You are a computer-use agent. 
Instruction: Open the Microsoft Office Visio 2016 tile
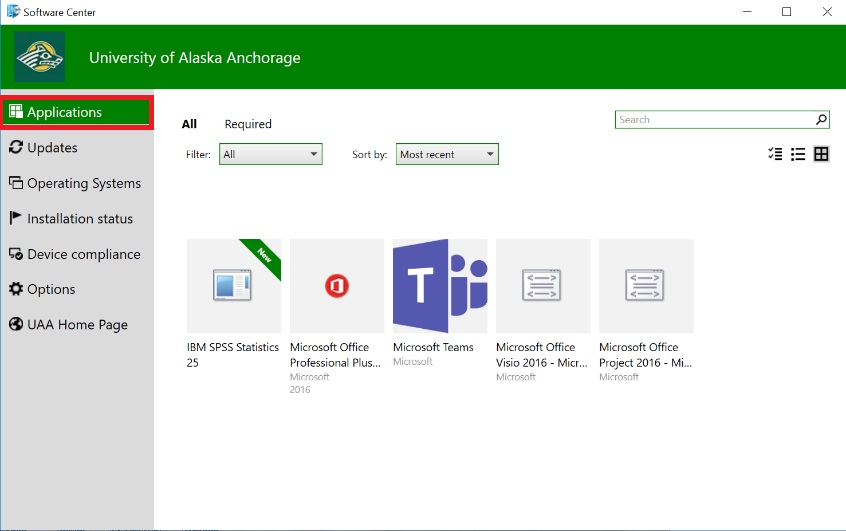[542, 286]
